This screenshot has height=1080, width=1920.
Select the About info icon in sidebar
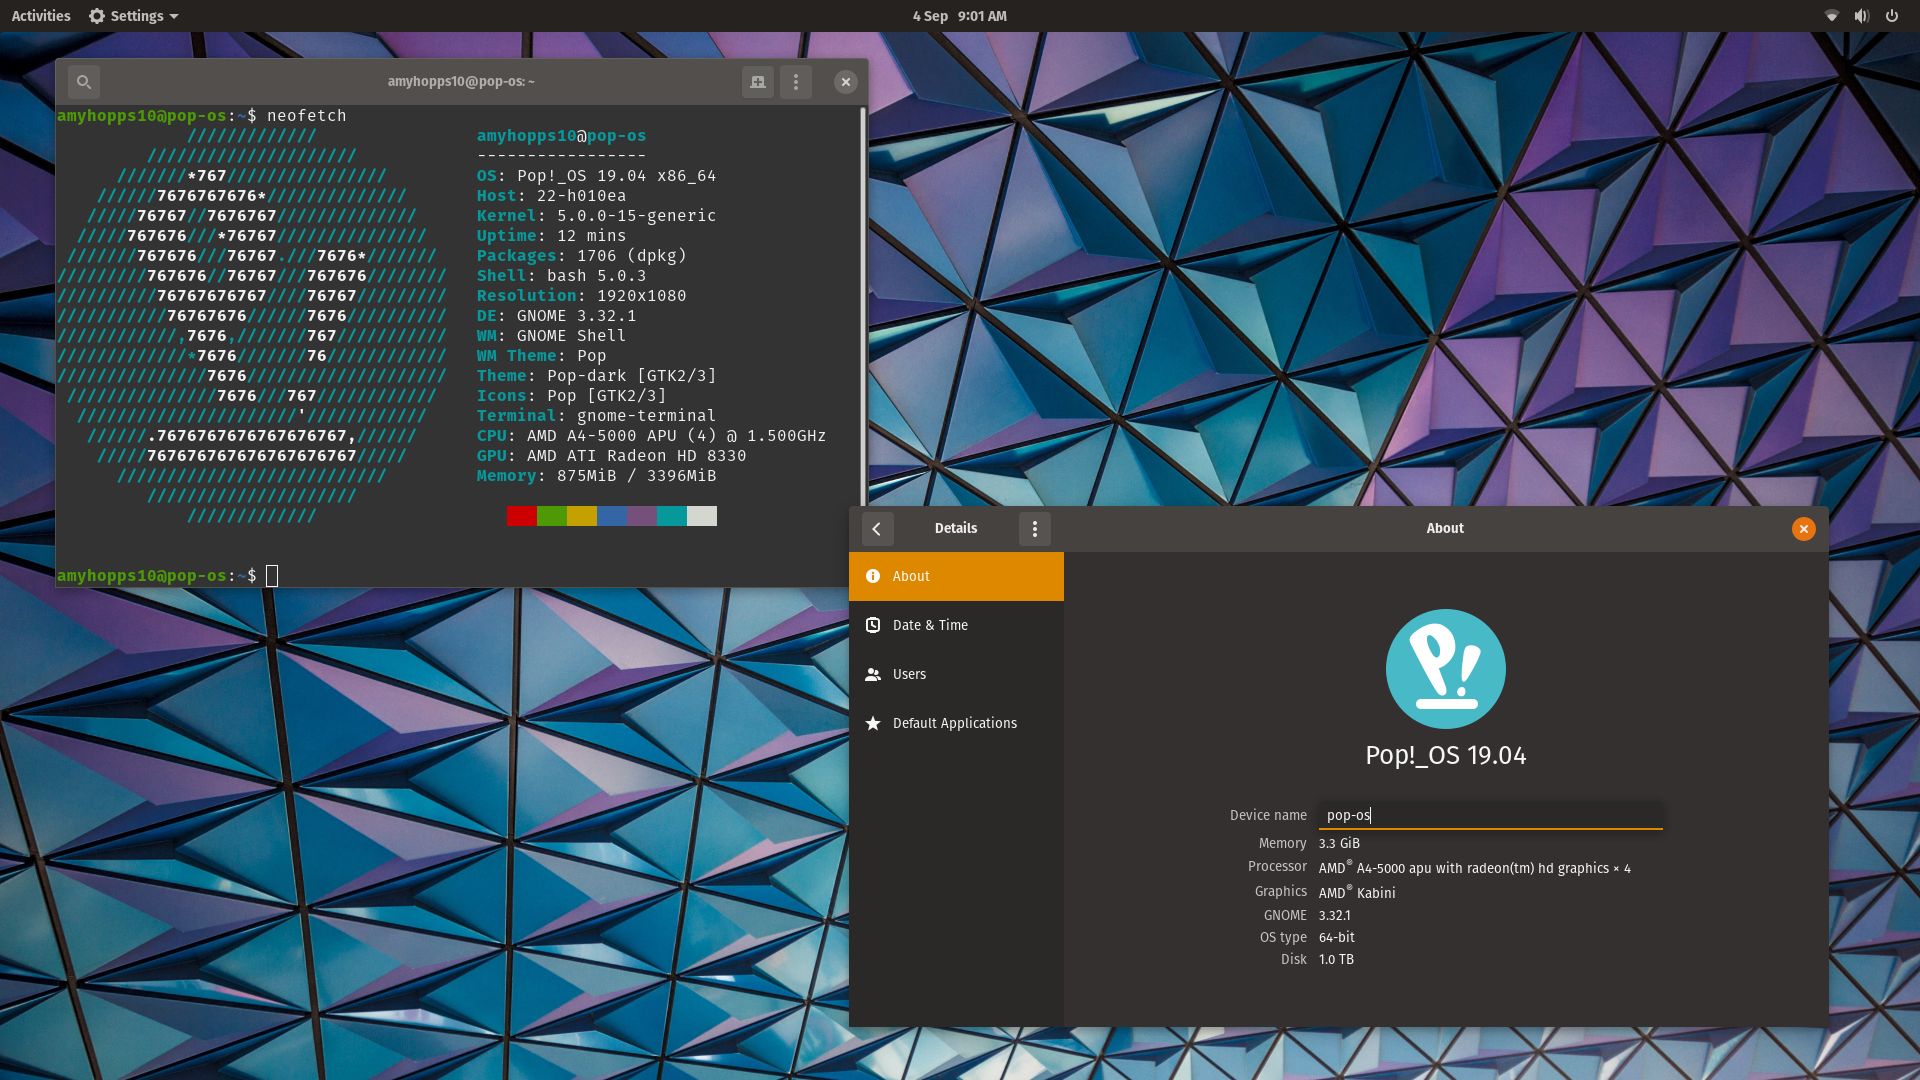[873, 576]
